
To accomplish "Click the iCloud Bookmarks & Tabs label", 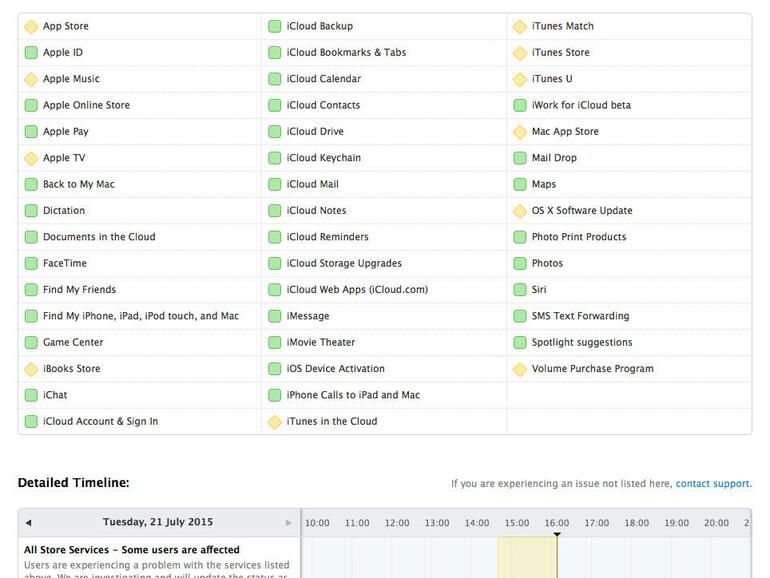I will [347, 53].
